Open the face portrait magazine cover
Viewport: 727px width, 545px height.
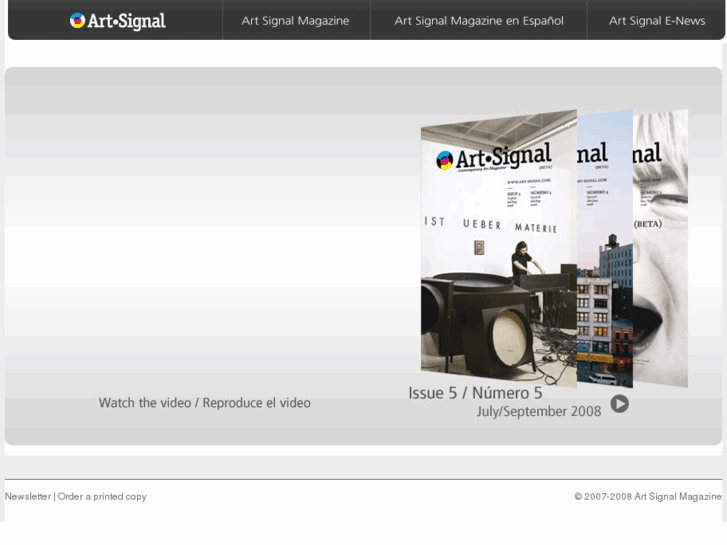pos(660,248)
